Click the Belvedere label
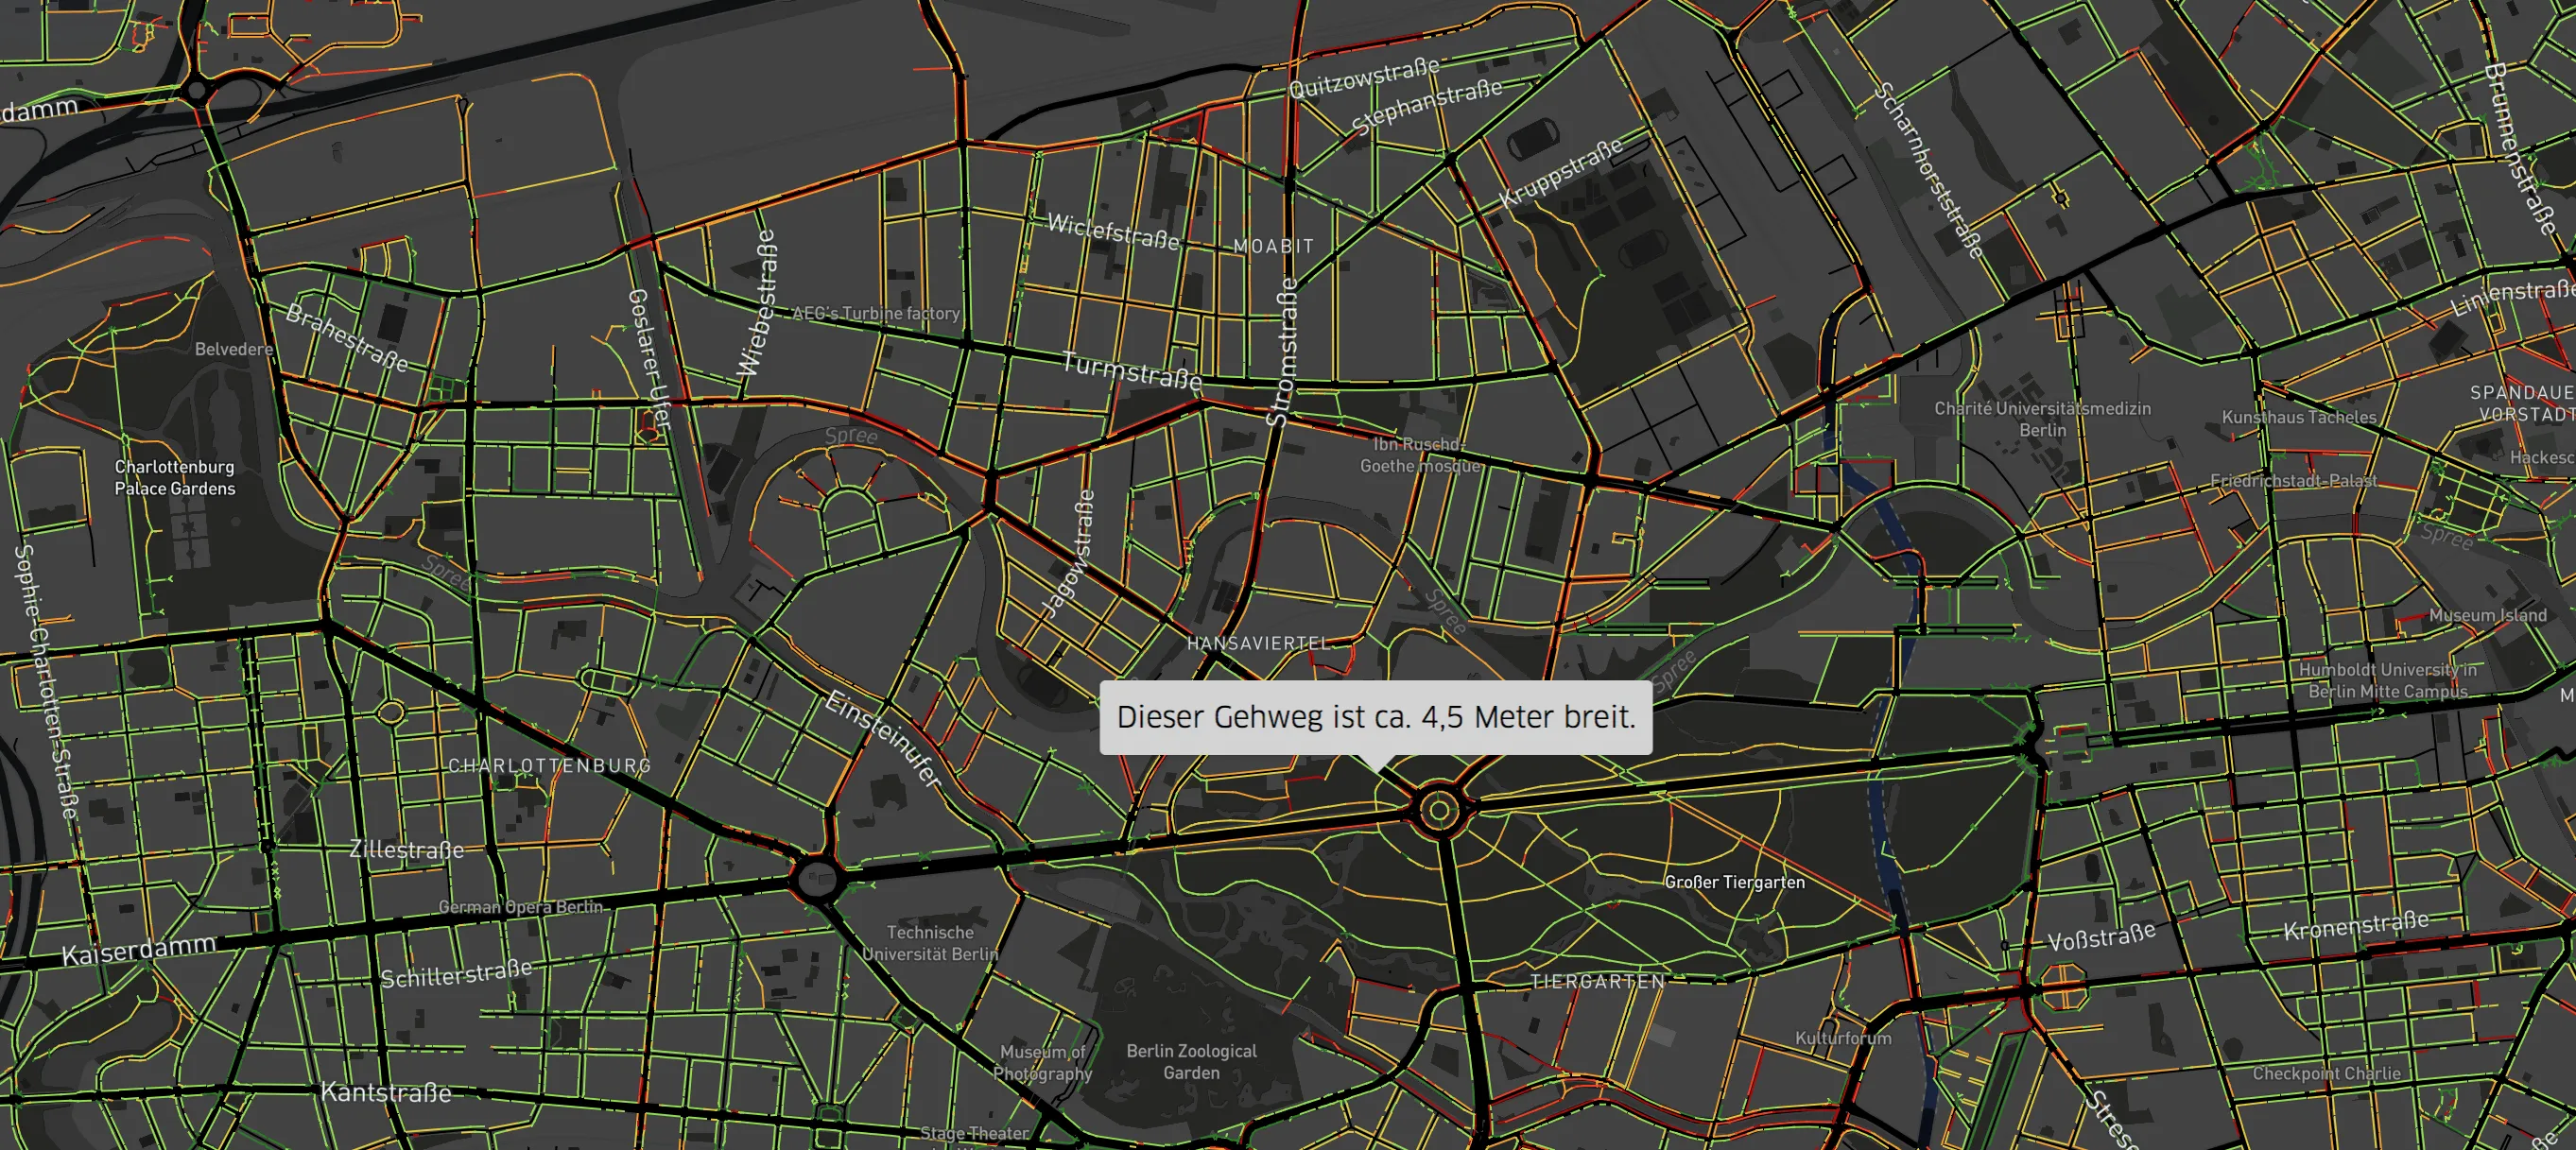This screenshot has width=2576, height=1150. click(x=234, y=349)
